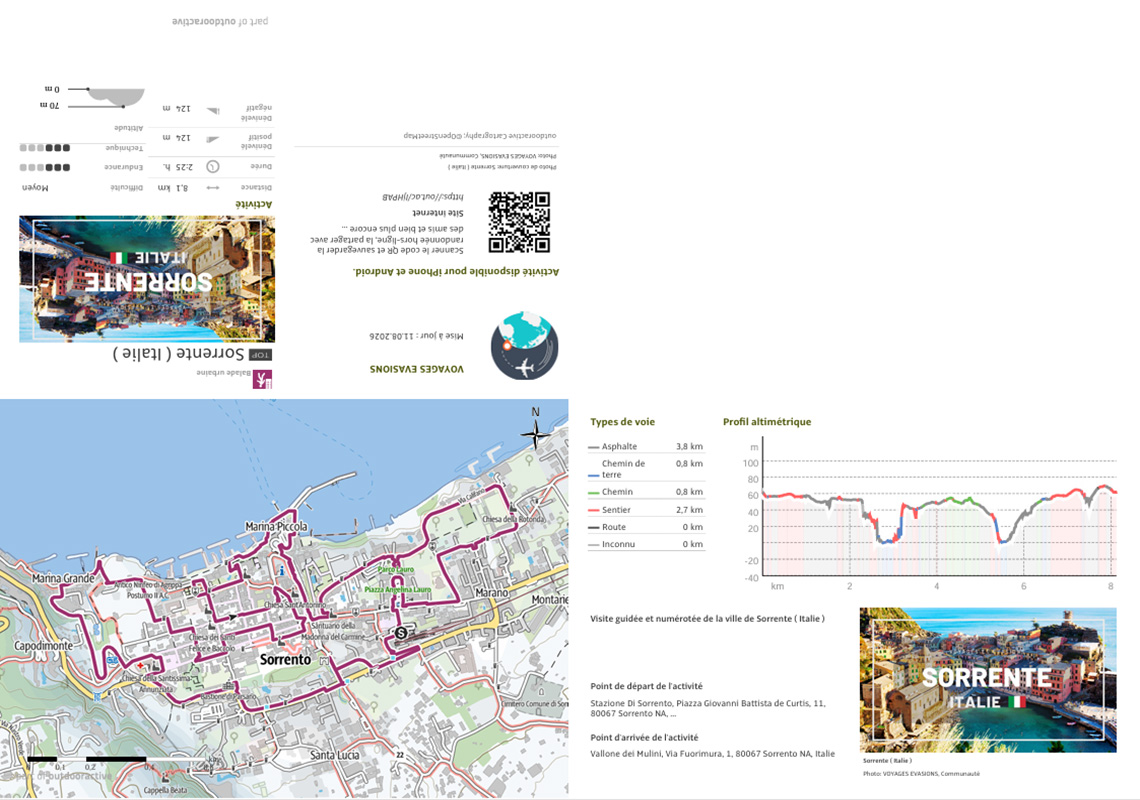Click the Marina Piccola map label
The height and width of the screenshot is (800, 1140).
(276, 526)
